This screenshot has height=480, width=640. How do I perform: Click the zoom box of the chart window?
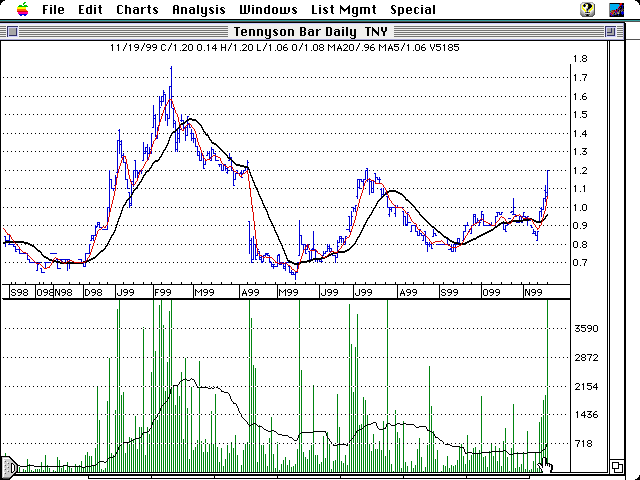[x=611, y=31]
